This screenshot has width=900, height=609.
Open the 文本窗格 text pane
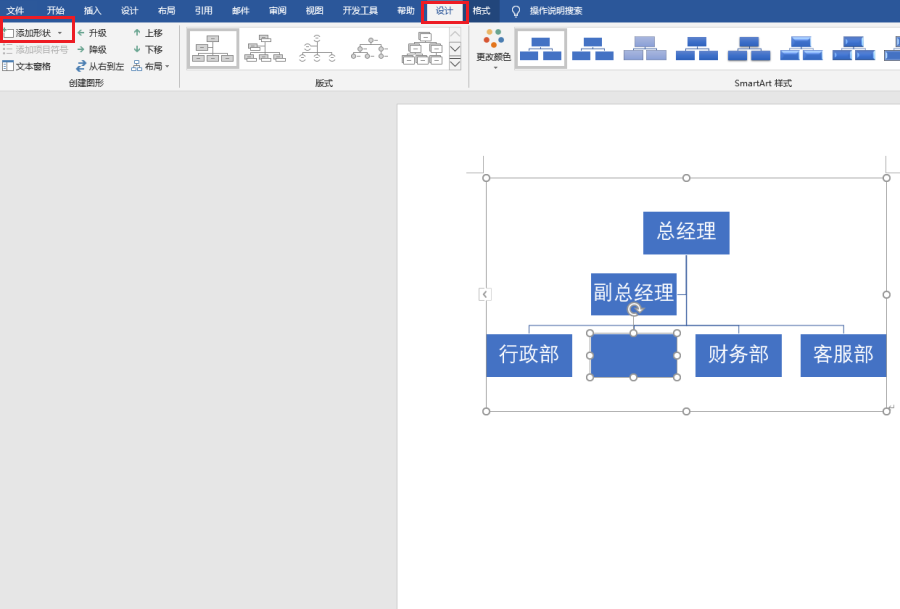27,66
